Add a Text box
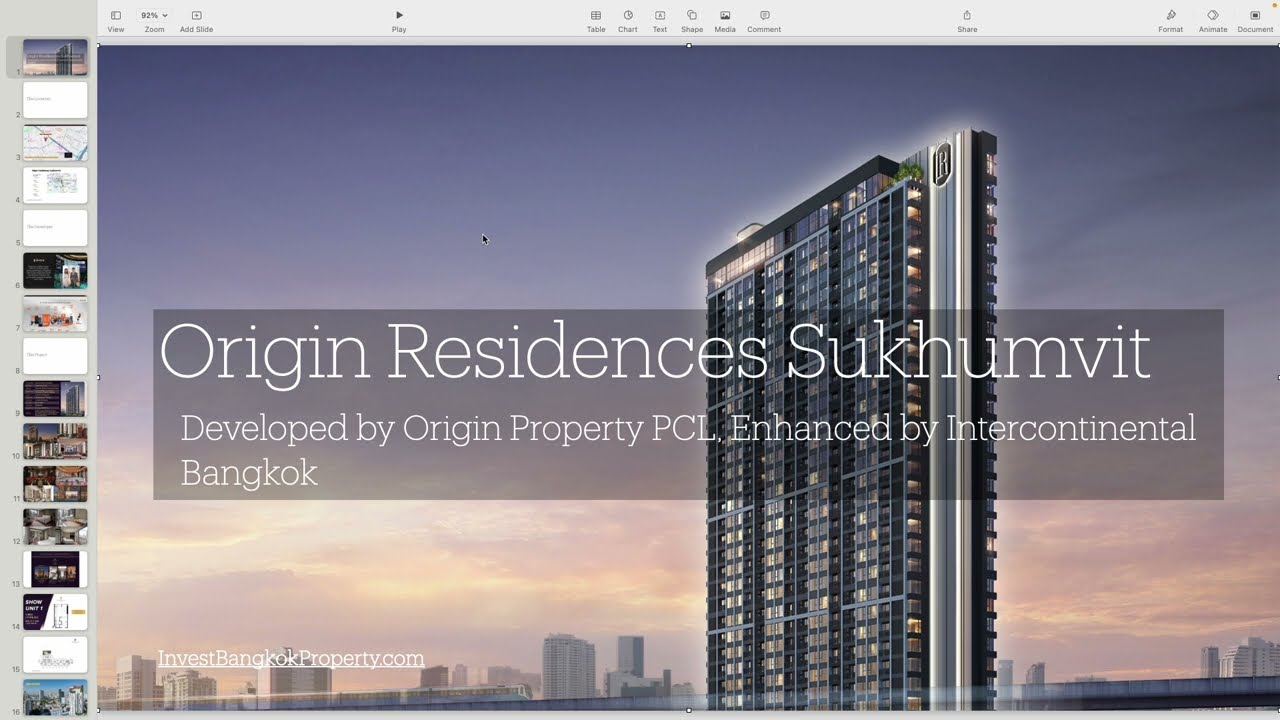1280x720 pixels. (660, 21)
